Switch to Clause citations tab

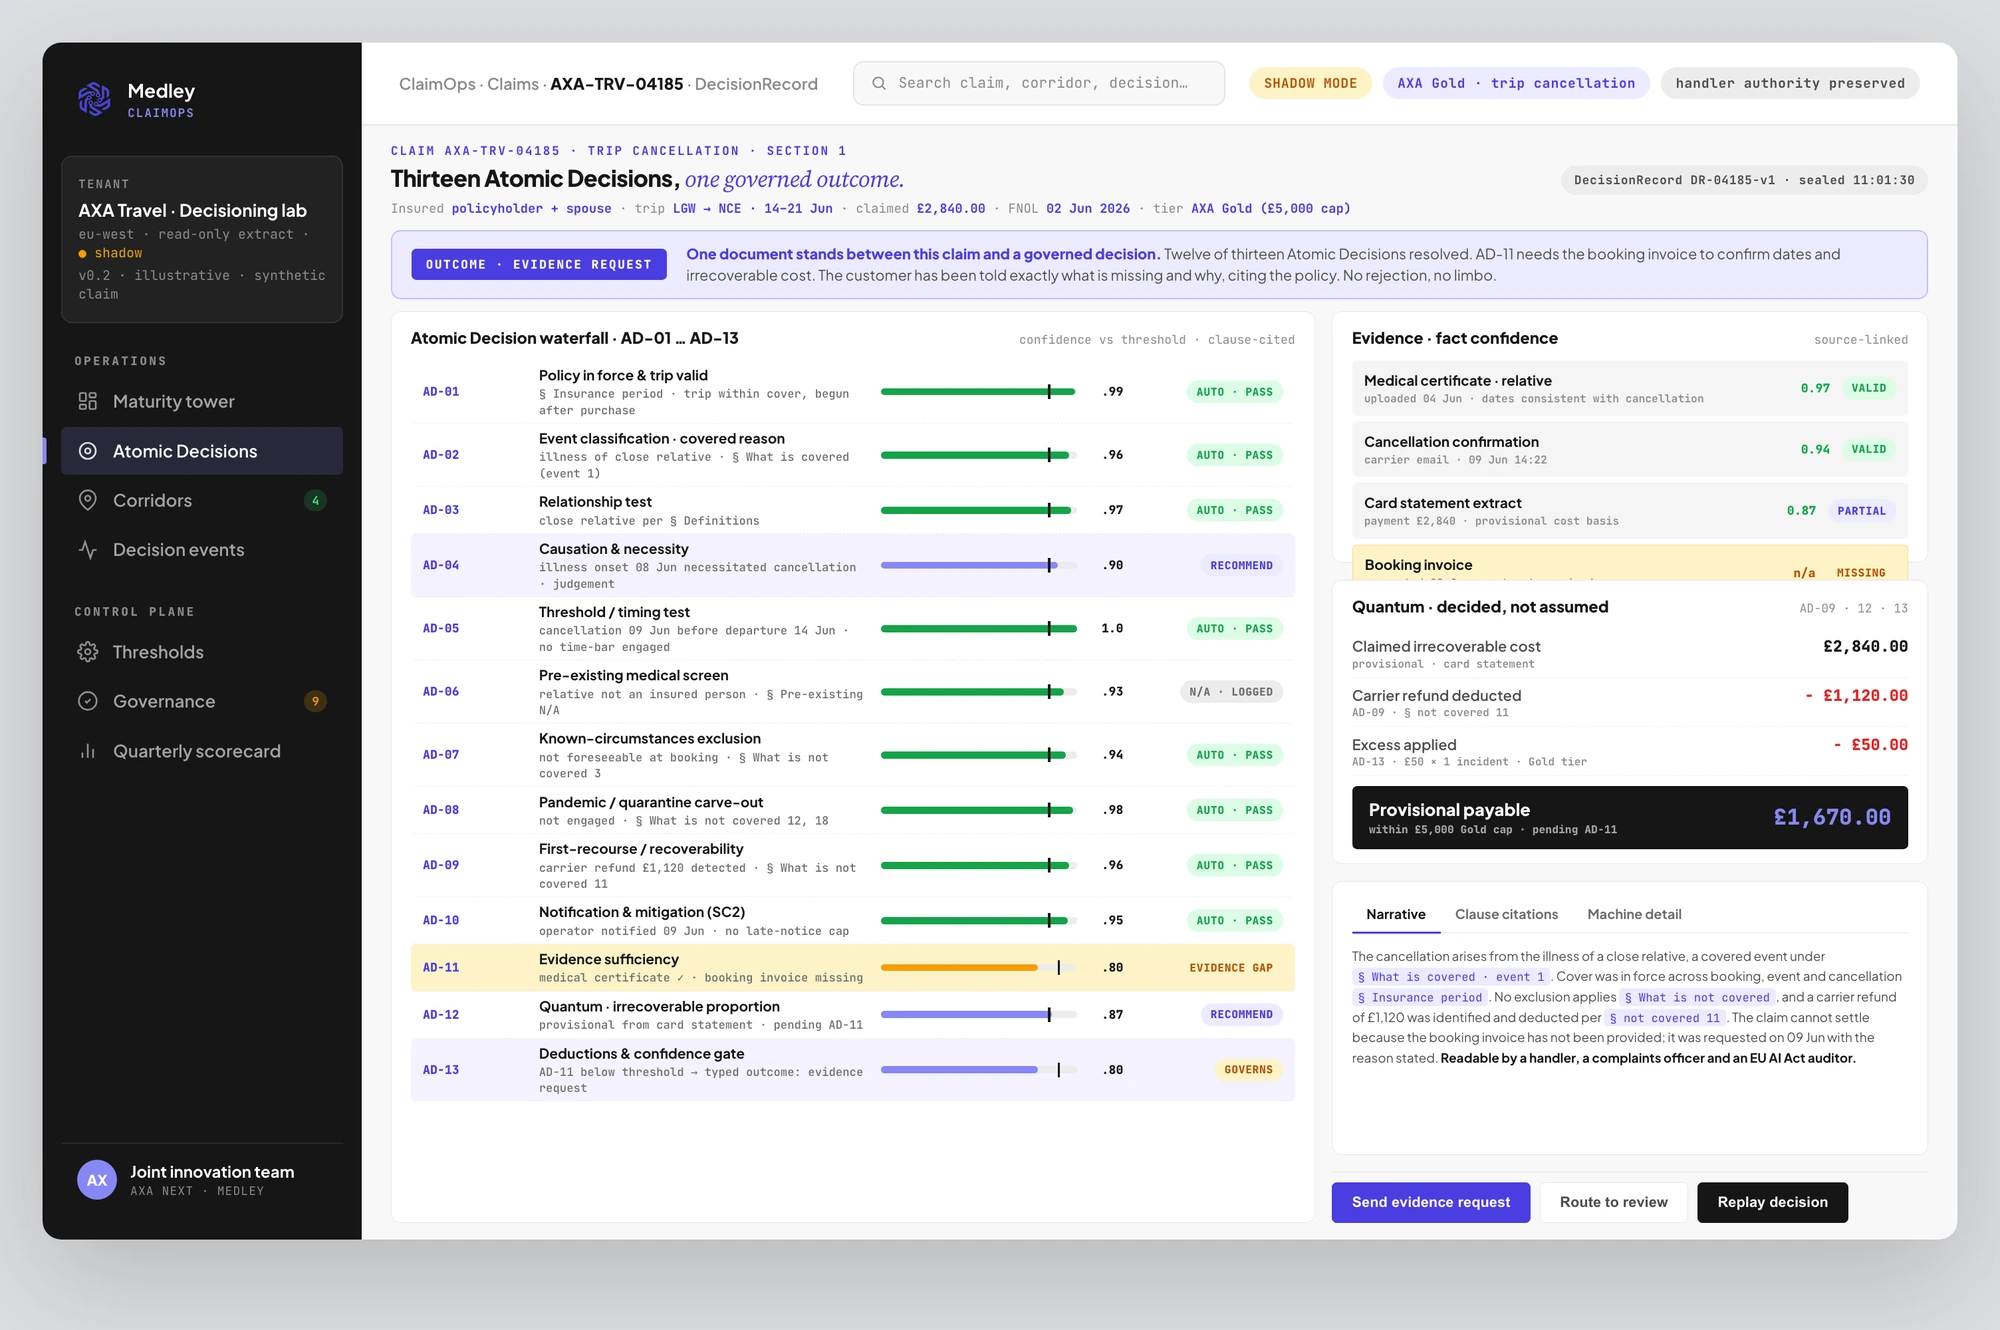[1506, 914]
